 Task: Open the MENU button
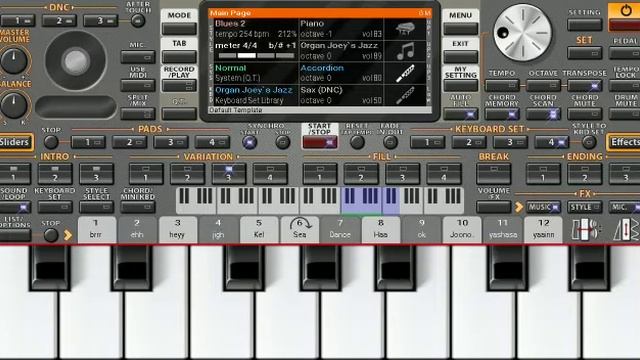pos(461,29)
